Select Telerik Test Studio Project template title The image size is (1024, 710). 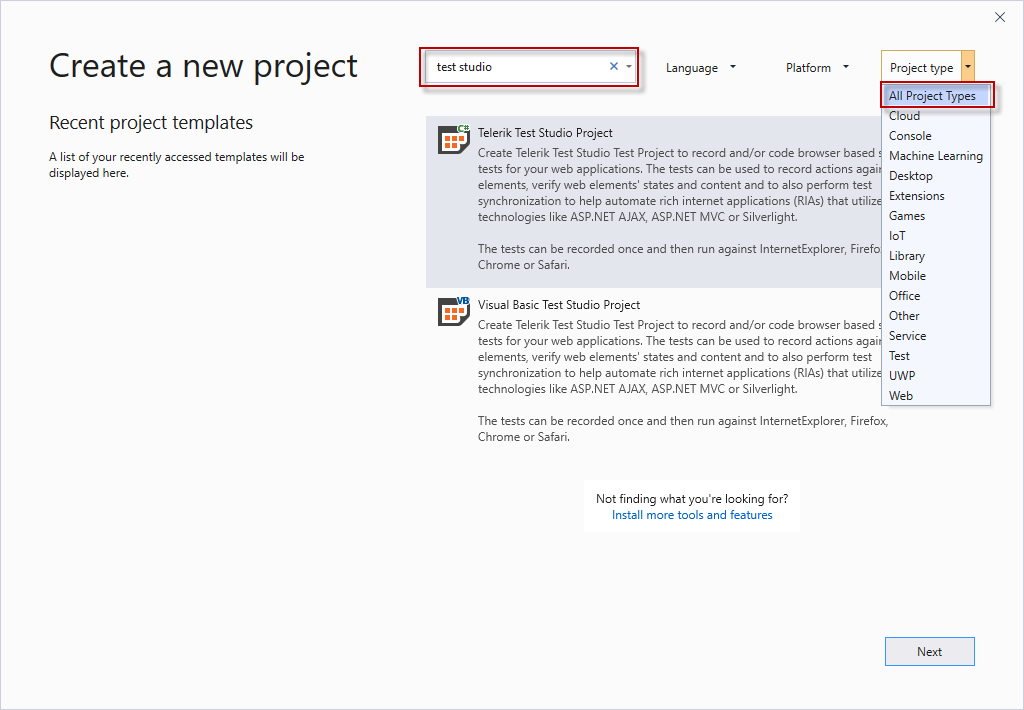[x=545, y=133]
